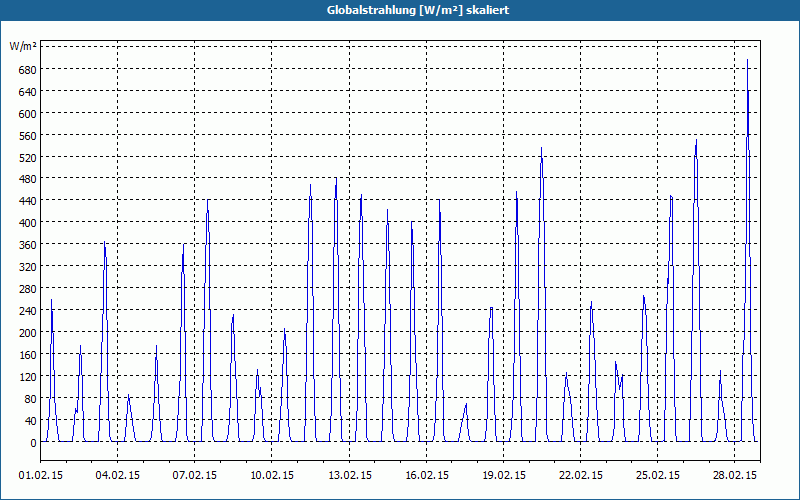The width and height of the screenshot is (800, 500).
Task: Select the 25.02.15 date label
Action: (x=658, y=475)
